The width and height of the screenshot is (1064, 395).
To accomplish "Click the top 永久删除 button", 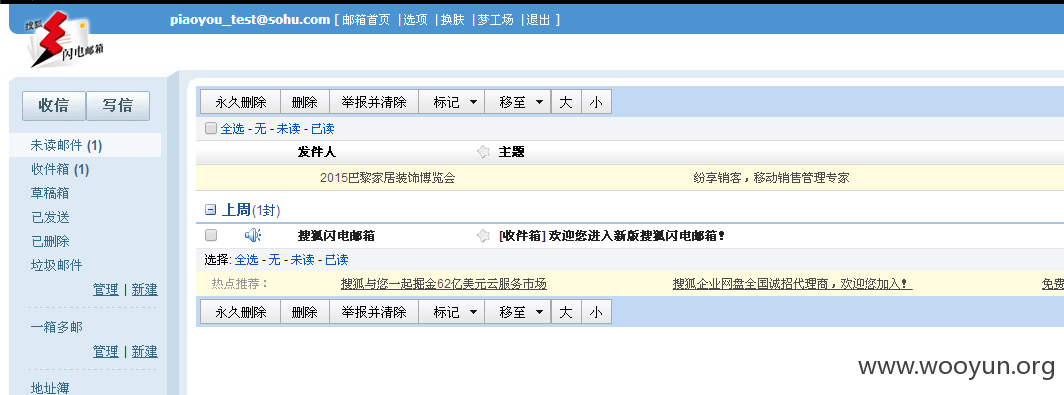I will tap(240, 102).
